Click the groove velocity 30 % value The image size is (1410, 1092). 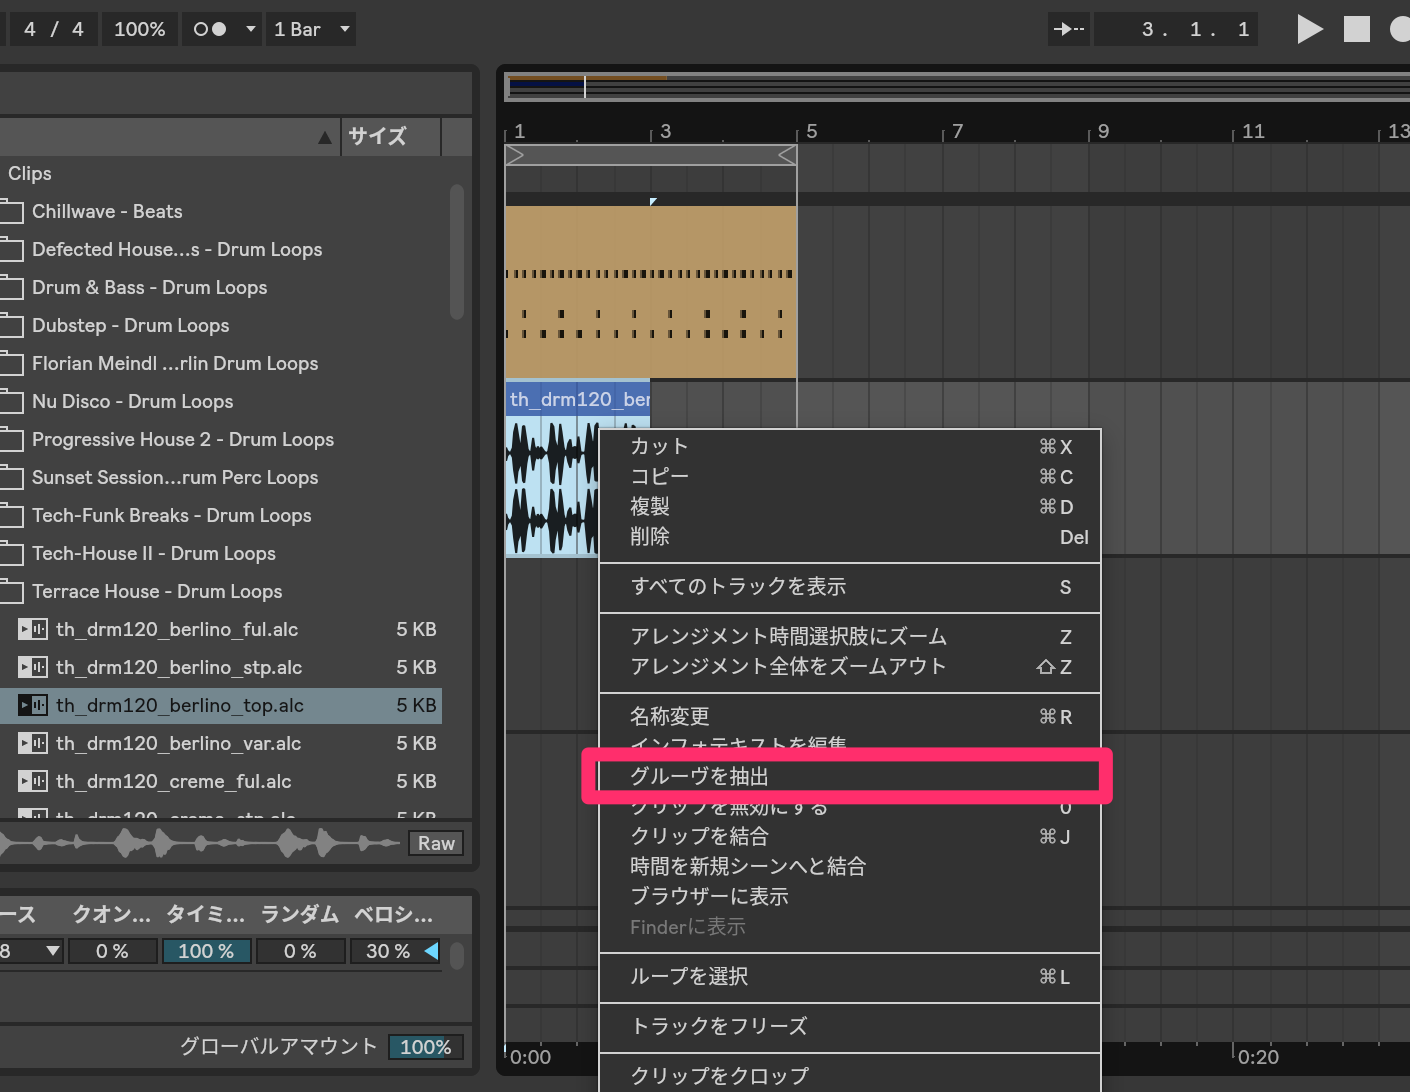388,952
